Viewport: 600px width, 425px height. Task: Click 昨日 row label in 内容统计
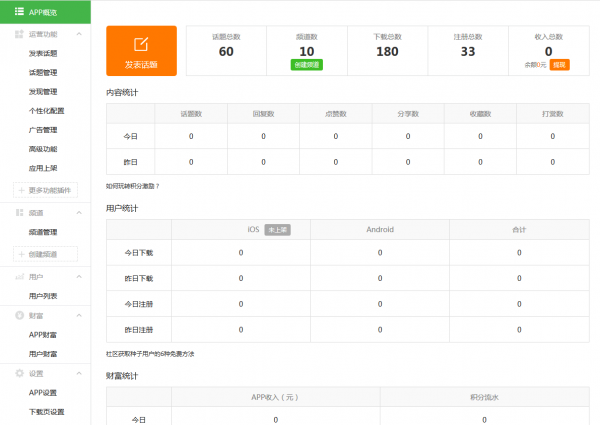click(130, 162)
